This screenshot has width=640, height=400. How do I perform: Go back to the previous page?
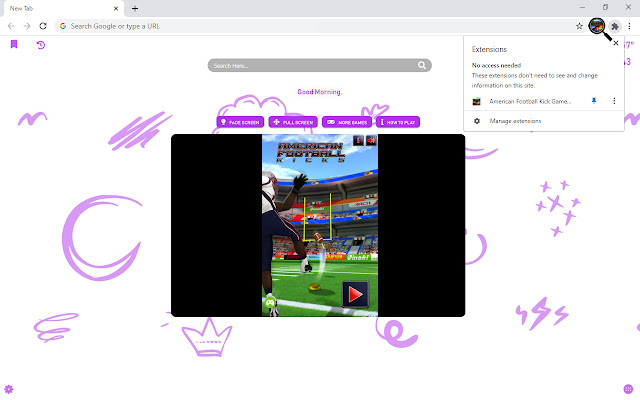pos(11,26)
